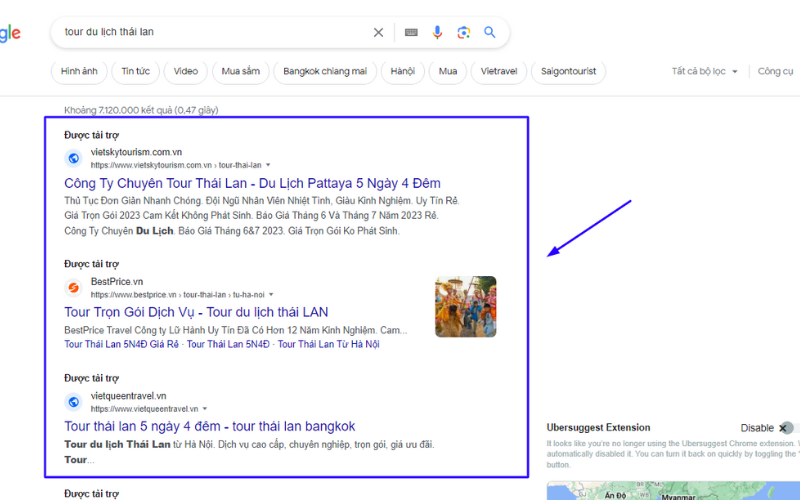800x500 pixels.
Task: Select the 'Mua' suggestion chip
Action: click(x=448, y=71)
